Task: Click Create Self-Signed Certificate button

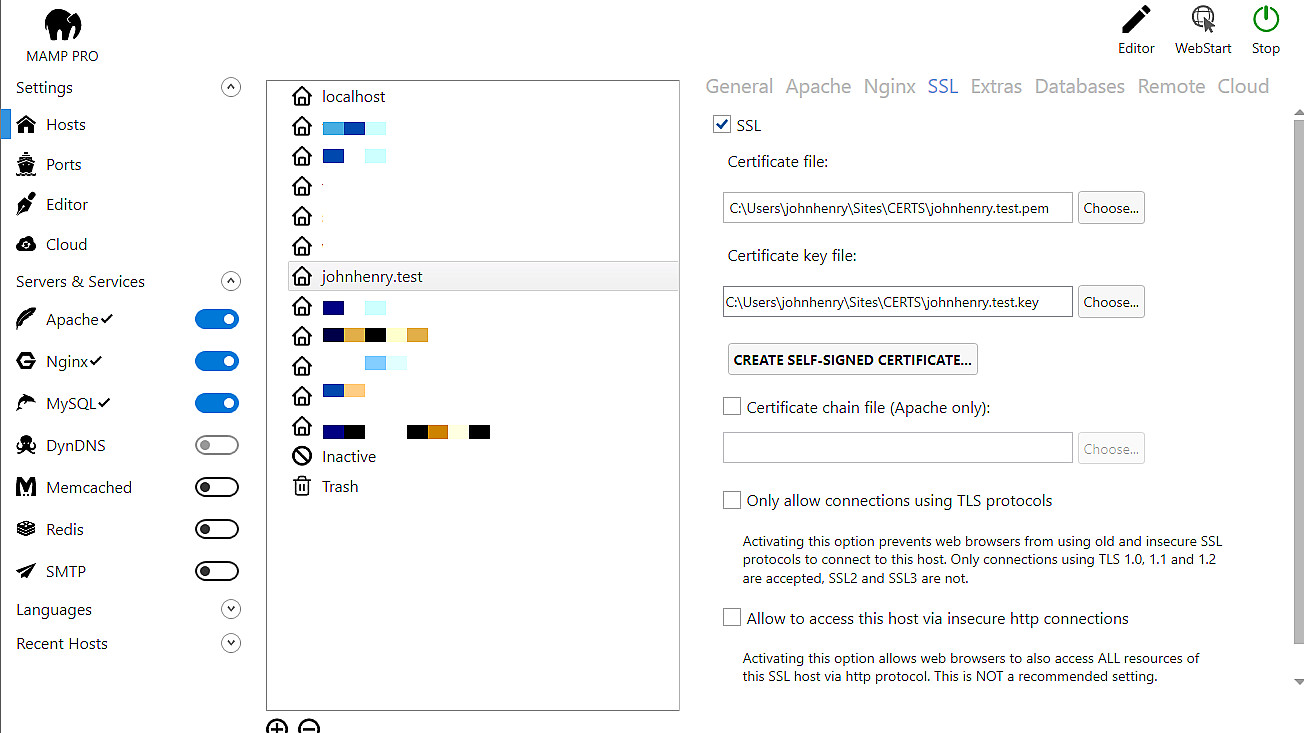Action: tap(852, 359)
